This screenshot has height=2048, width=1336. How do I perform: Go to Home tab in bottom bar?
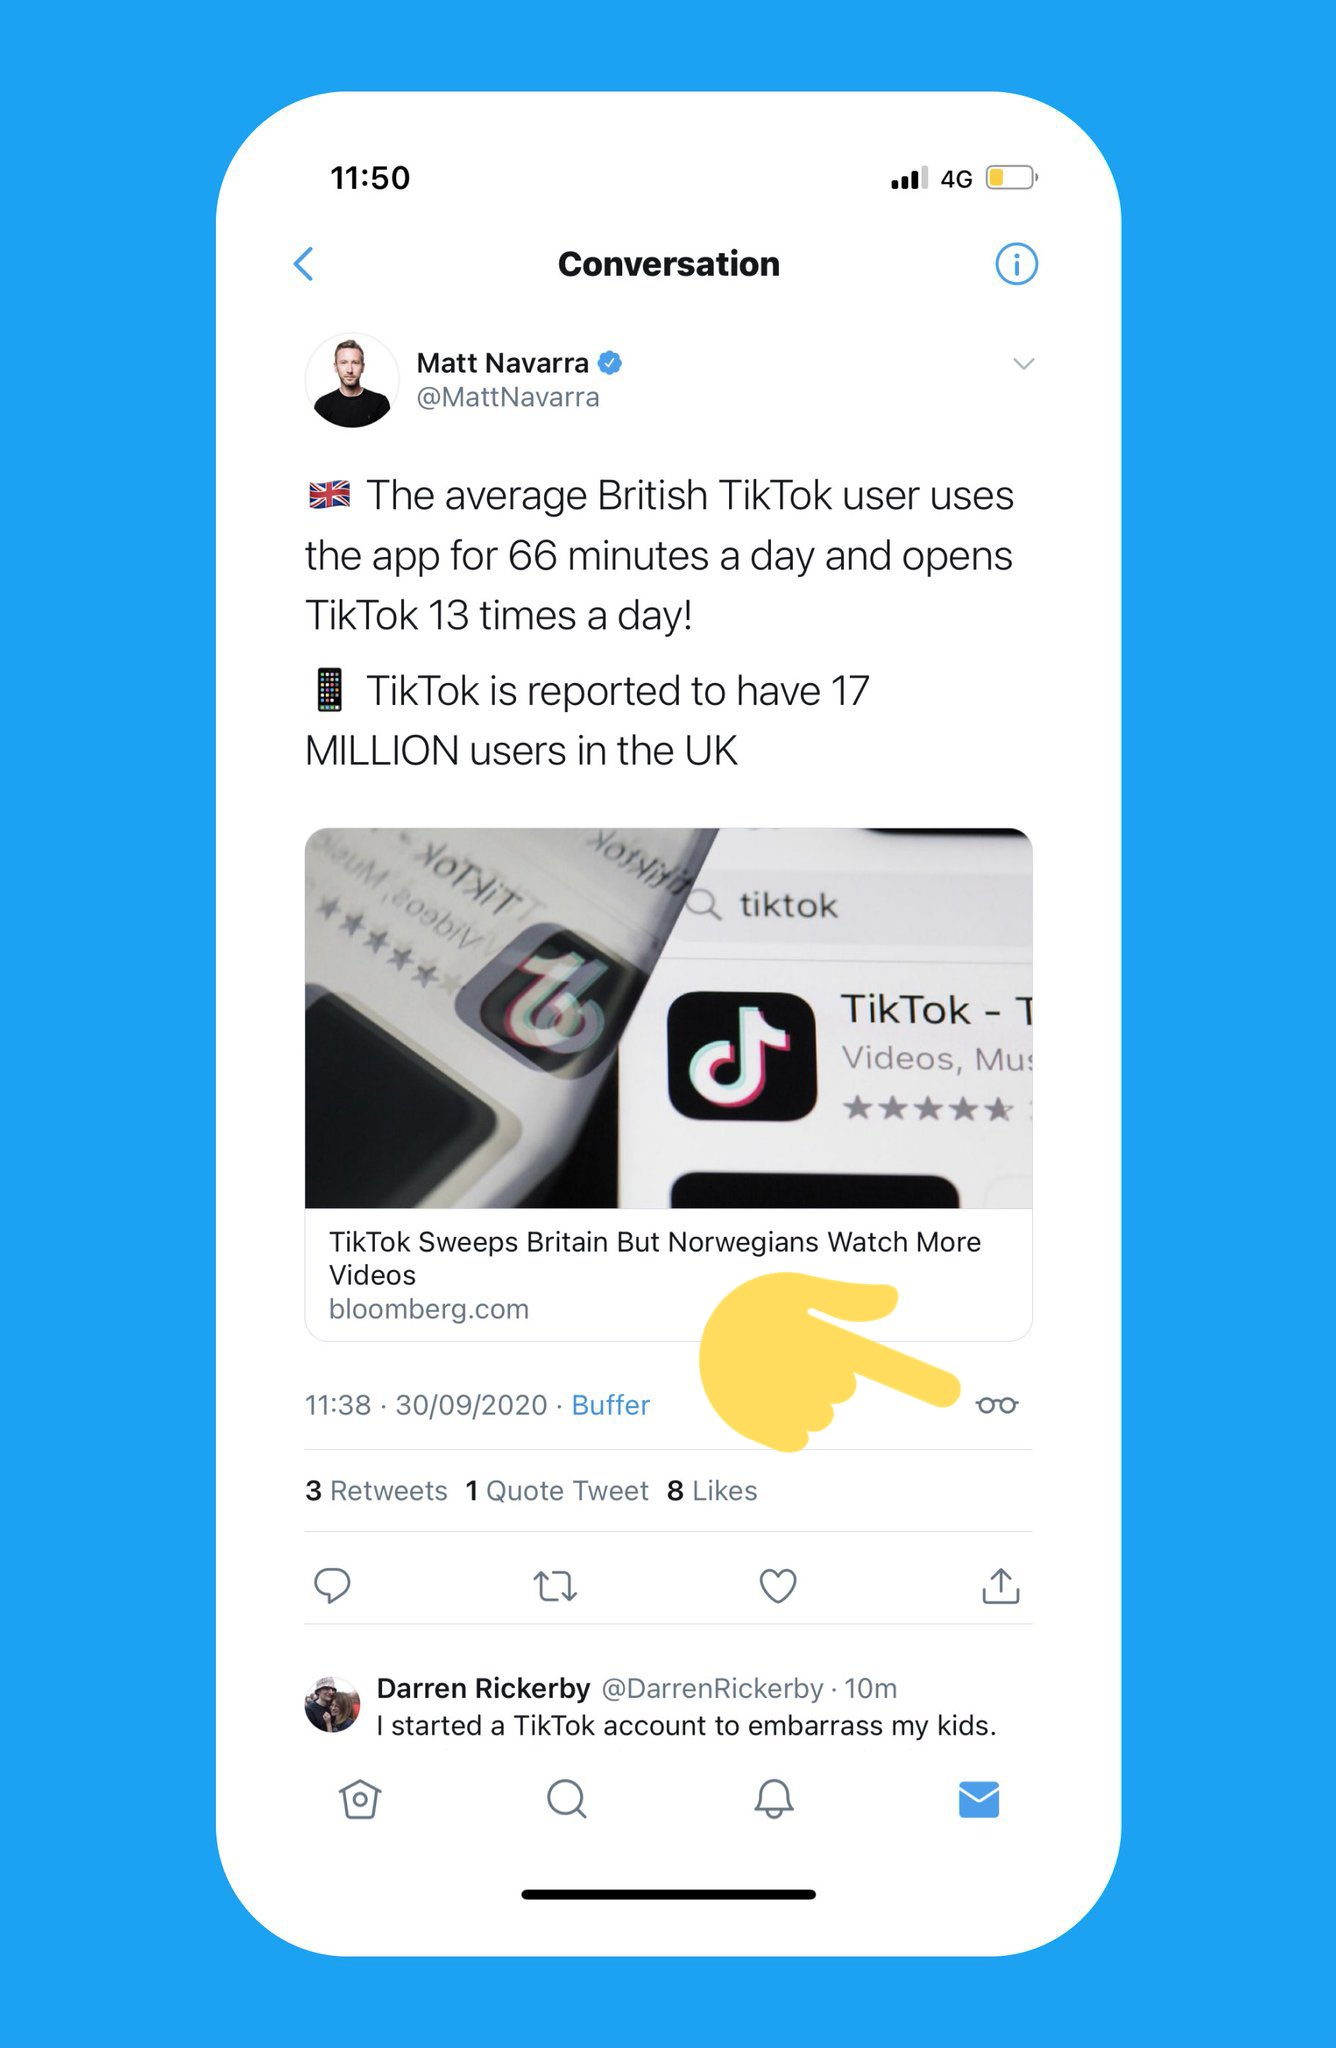[360, 1799]
